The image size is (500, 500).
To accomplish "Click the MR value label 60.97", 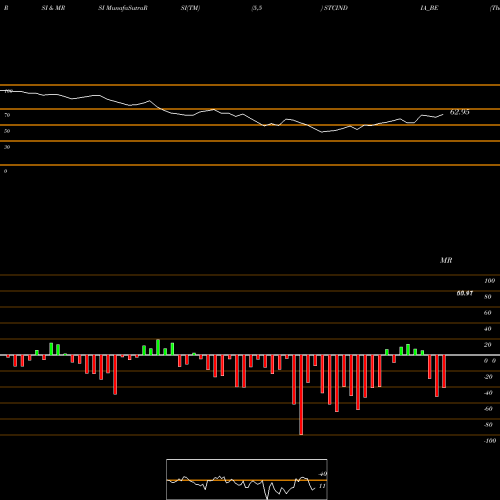I will point(465,293).
